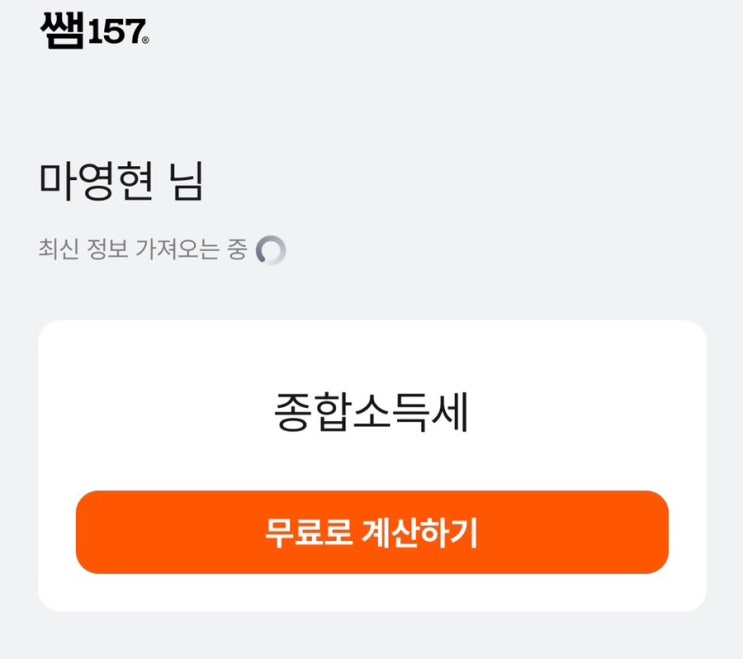The image size is (743, 659).
Task: Click the 최신 정보 가져오는 중 status text
Action: pyautogui.click(x=142, y=250)
